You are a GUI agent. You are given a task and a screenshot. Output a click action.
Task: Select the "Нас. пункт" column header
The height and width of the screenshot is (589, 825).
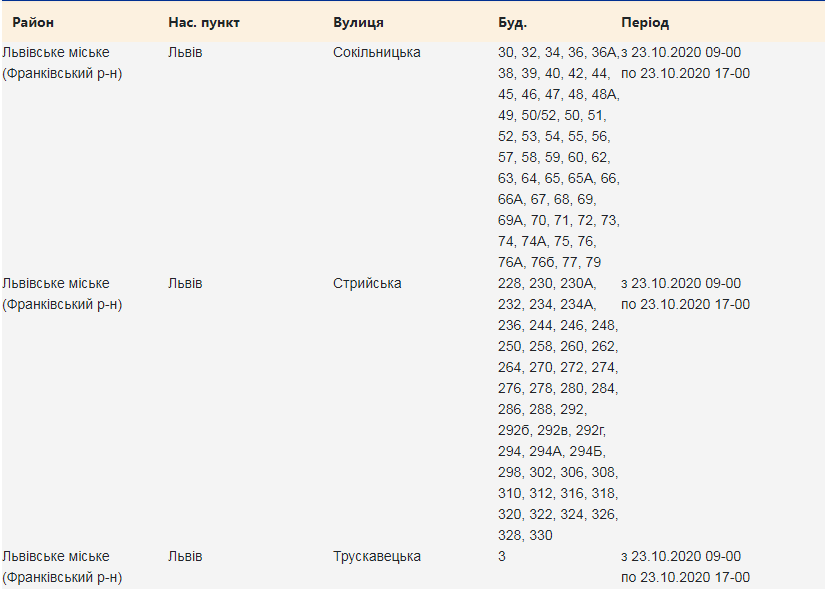click(204, 22)
